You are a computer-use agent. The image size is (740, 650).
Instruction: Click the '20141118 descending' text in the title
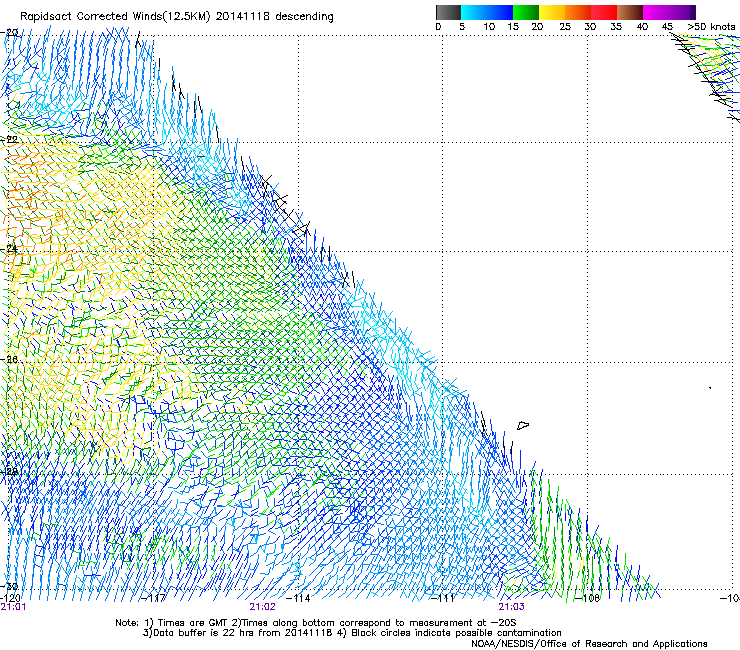pos(275,17)
